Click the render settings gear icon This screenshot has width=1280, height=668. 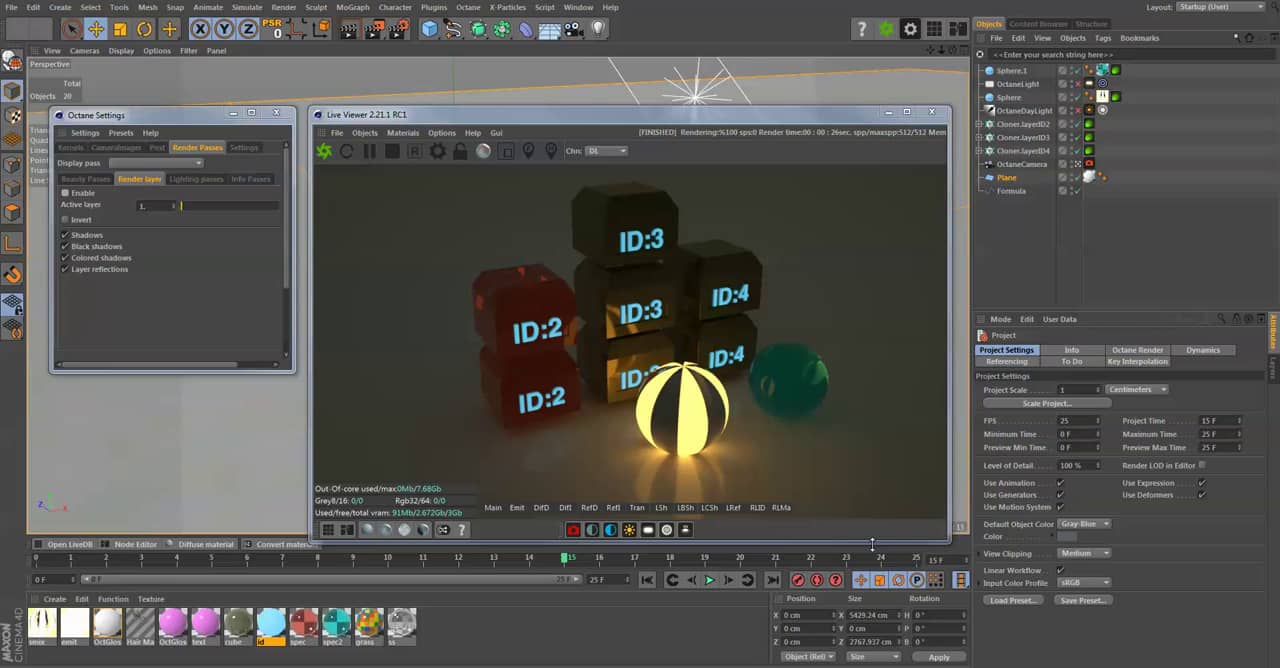910,29
